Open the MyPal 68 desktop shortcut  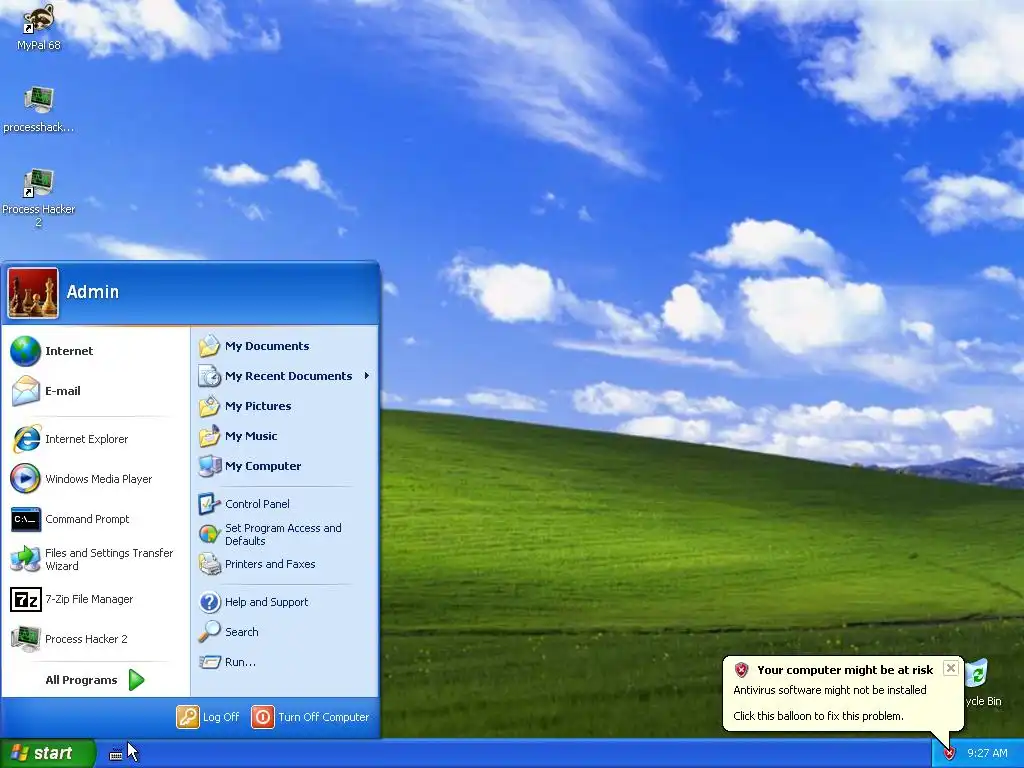pyautogui.click(x=39, y=26)
